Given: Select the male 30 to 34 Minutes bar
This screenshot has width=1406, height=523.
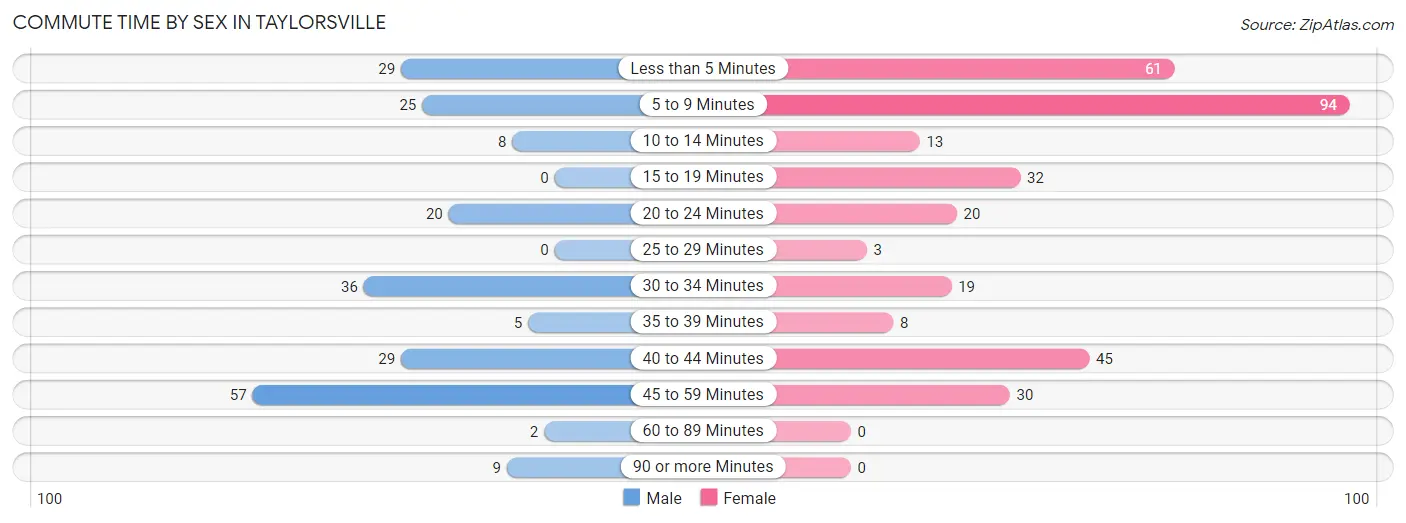Looking at the screenshot, I should (x=497, y=286).
